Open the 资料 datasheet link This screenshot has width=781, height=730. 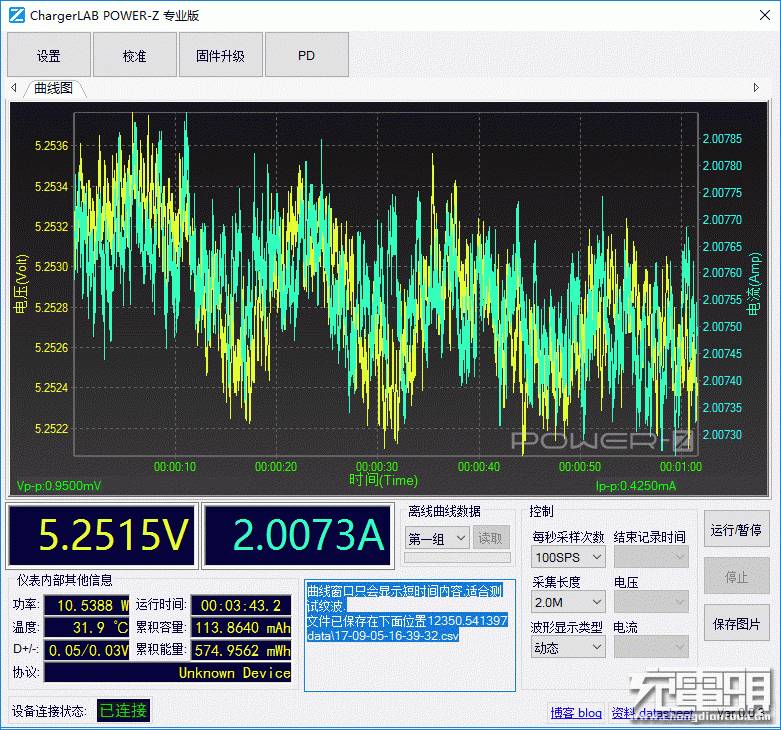click(x=652, y=713)
